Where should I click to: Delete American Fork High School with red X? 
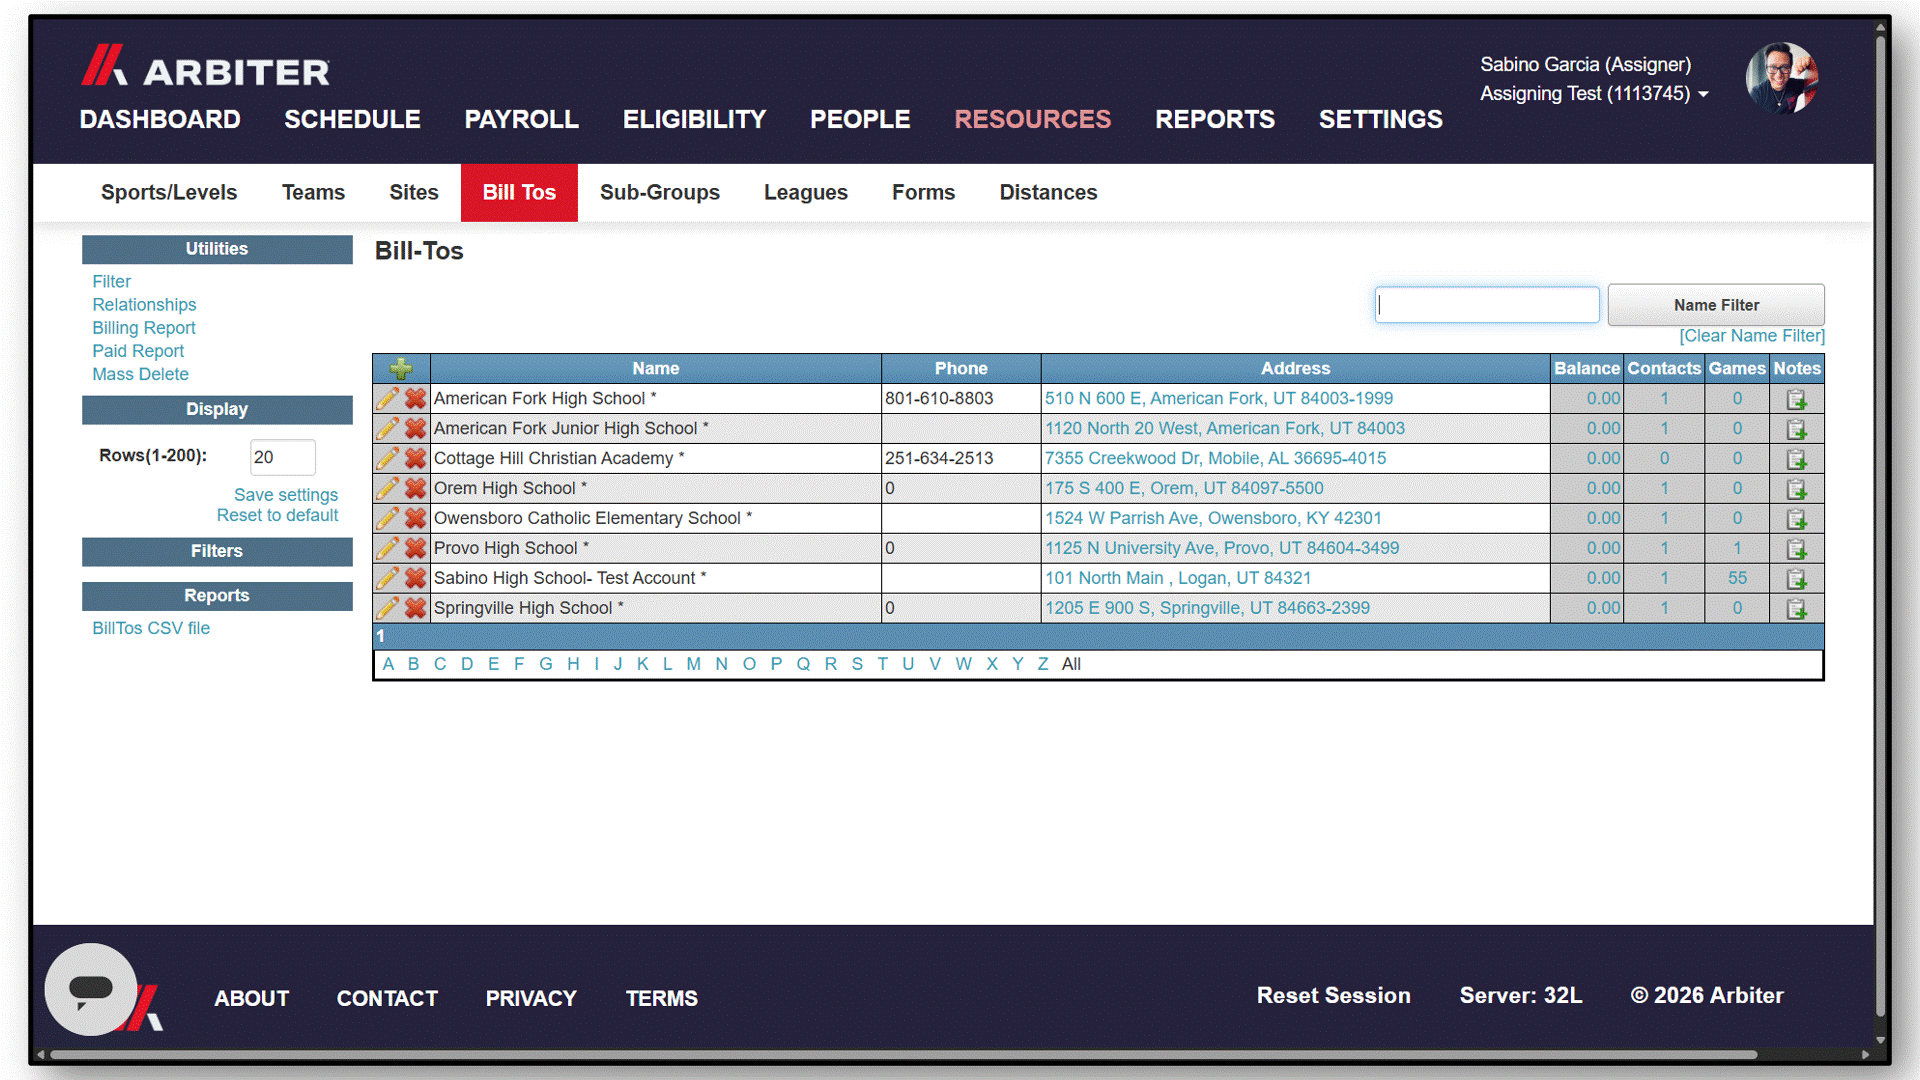click(x=415, y=399)
